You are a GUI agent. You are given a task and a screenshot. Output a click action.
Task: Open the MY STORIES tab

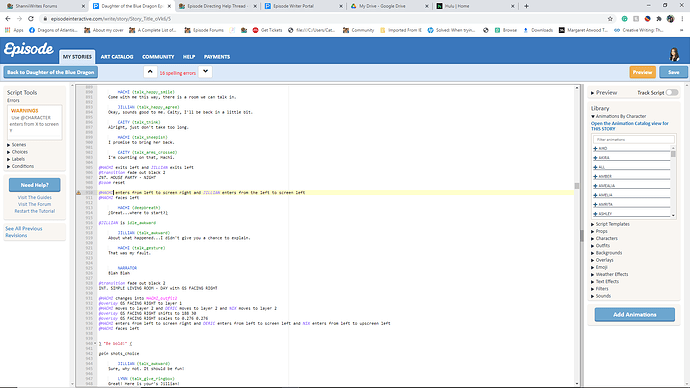coord(77,57)
